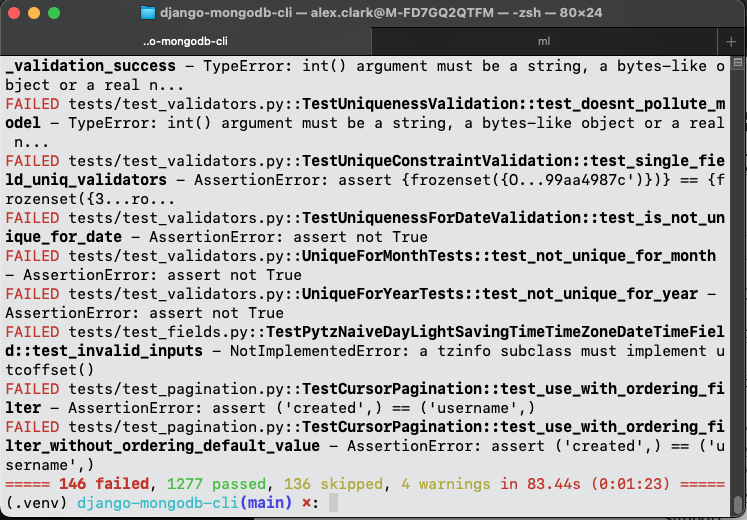This screenshot has height=520, width=747.
Task: Click 'ique_for_date' bold text
Action: point(63,237)
